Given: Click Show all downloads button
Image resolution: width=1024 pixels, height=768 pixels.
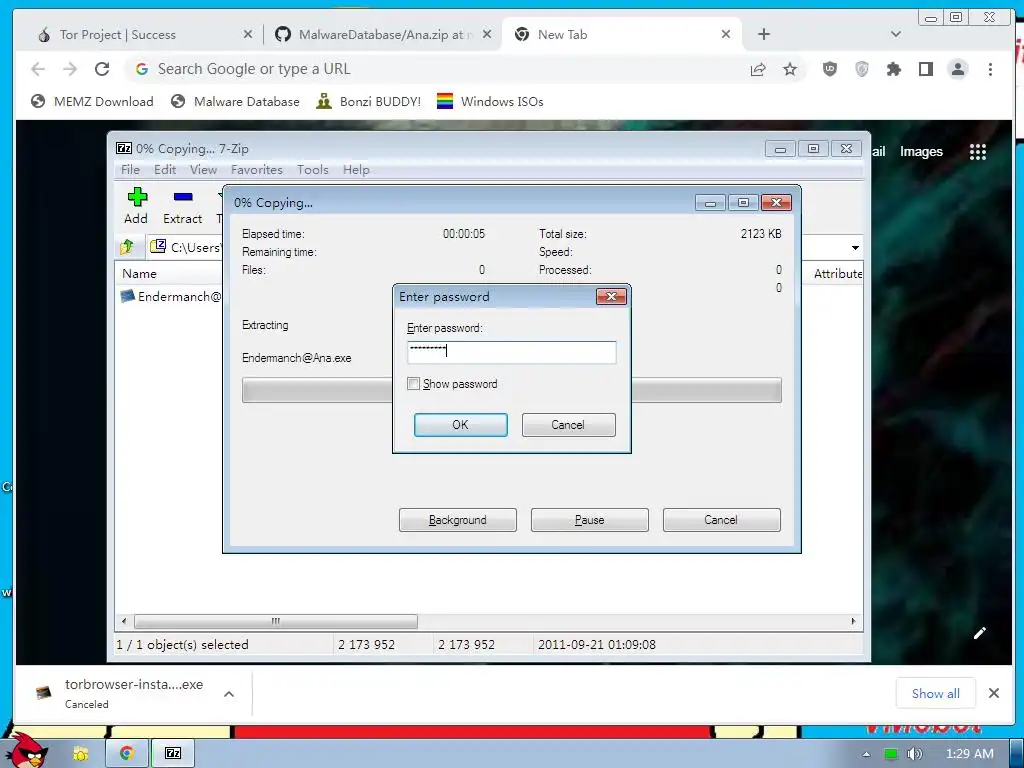Looking at the screenshot, I should click(x=935, y=694).
